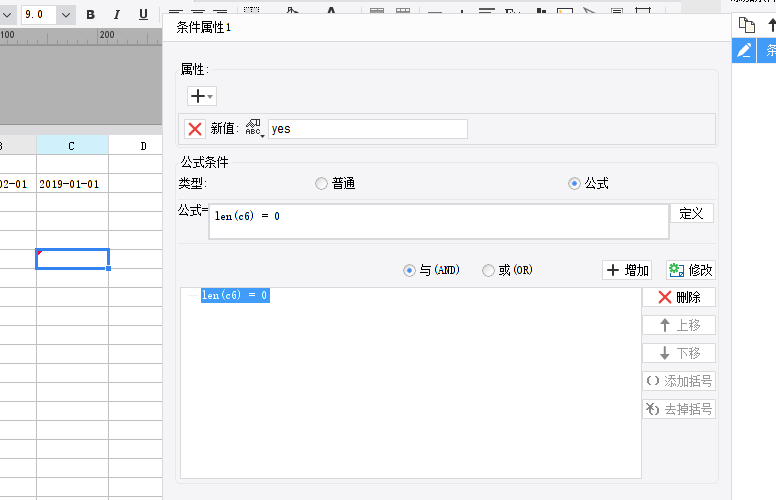Click the 新值 input field containing yes
This screenshot has width=776, height=500.
367,129
